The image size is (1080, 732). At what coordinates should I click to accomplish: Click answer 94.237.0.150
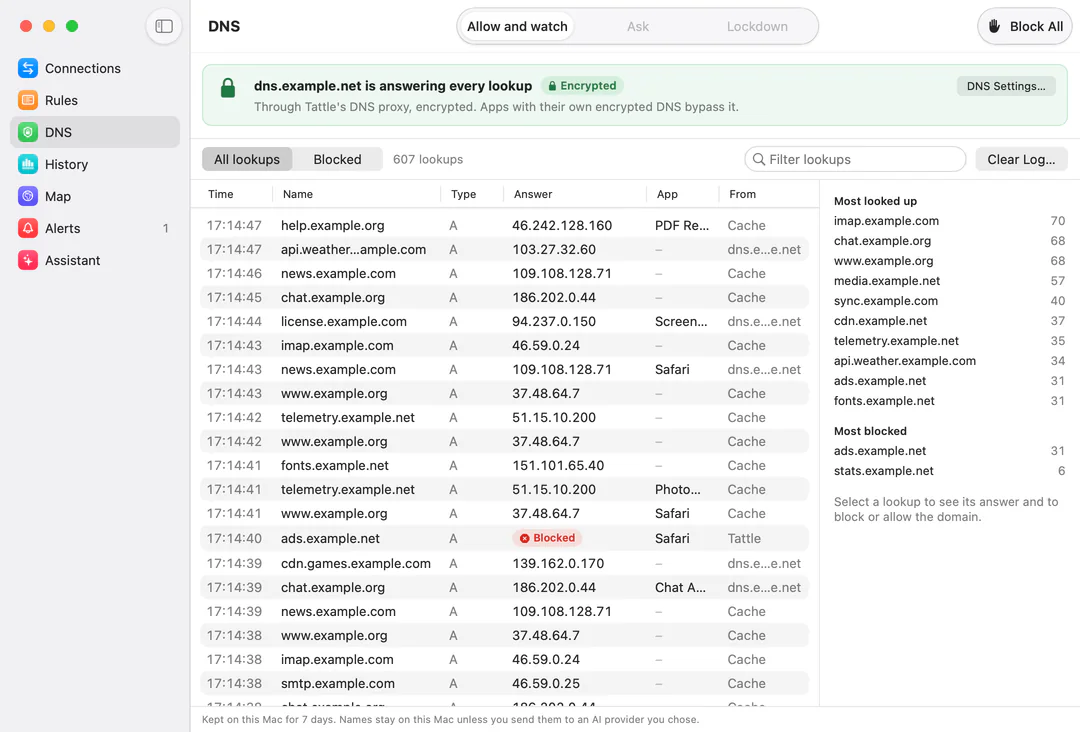point(553,322)
